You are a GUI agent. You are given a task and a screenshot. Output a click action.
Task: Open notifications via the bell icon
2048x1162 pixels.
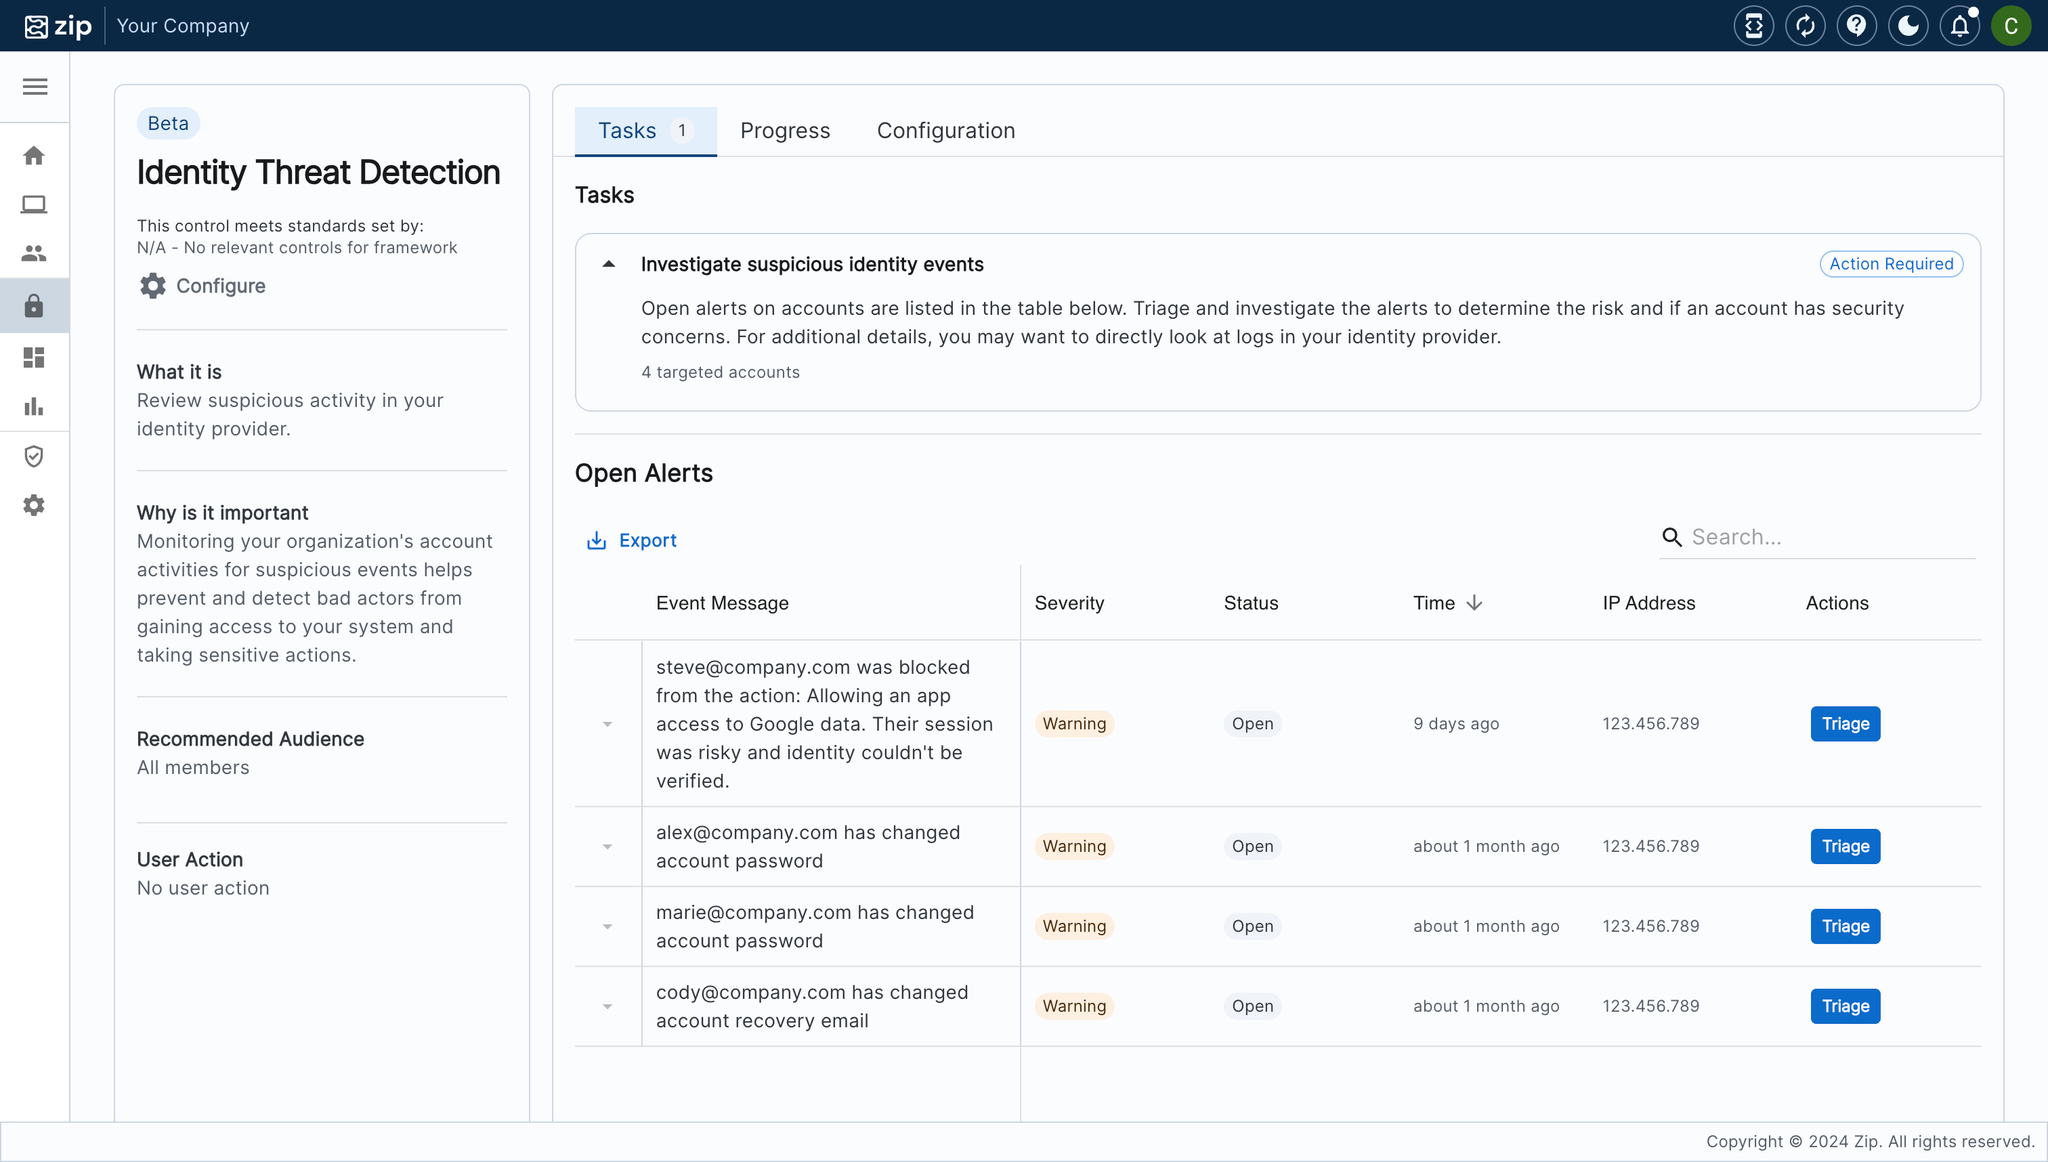tap(1959, 25)
